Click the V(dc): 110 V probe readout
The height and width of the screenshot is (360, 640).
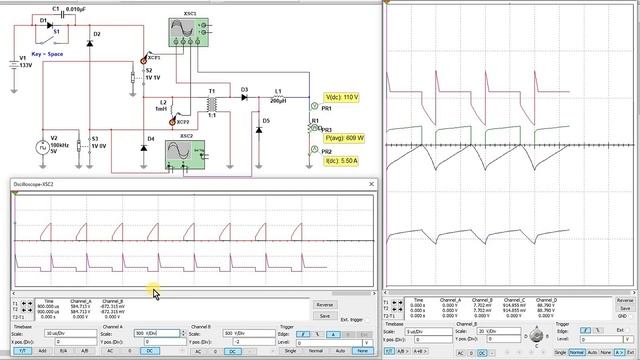click(x=342, y=98)
